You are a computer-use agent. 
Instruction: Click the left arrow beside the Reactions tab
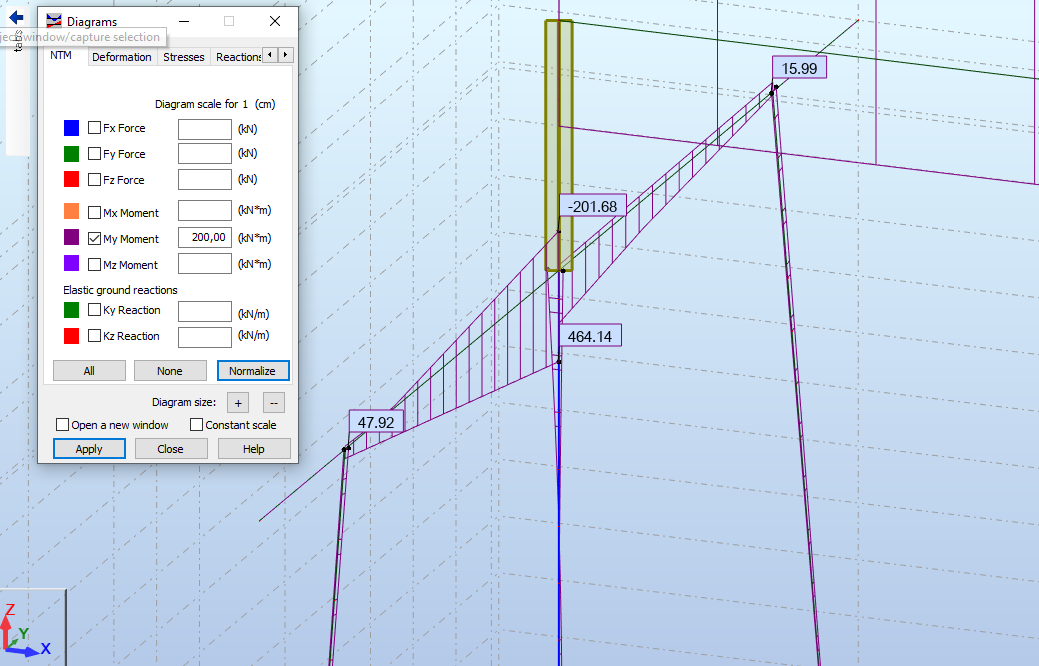(268, 56)
